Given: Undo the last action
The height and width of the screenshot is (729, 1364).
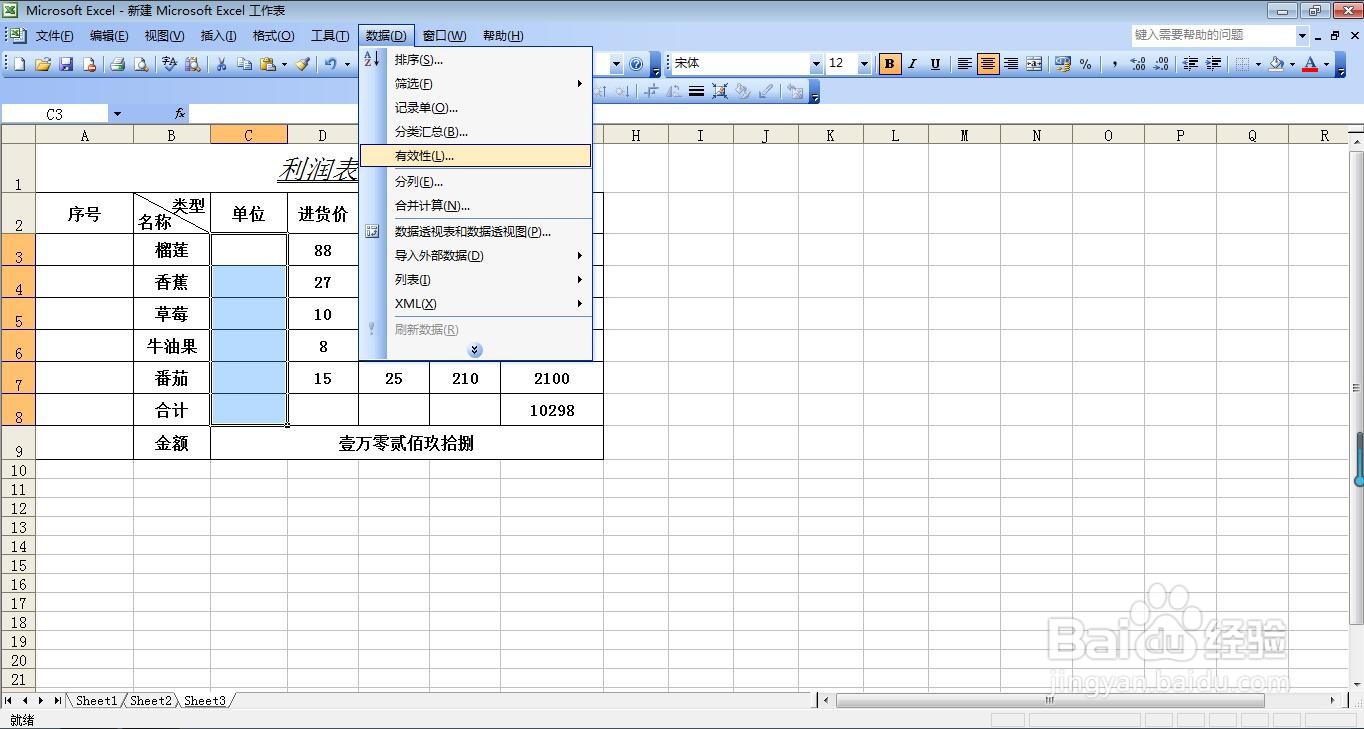Looking at the screenshot, I should pyautogui.click(x=331, y=64).
